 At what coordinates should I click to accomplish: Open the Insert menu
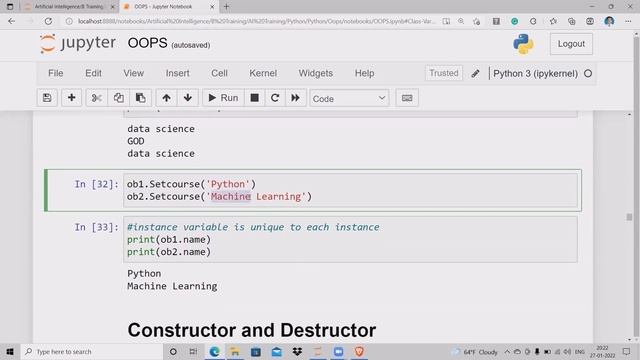(x=178, y=73)
